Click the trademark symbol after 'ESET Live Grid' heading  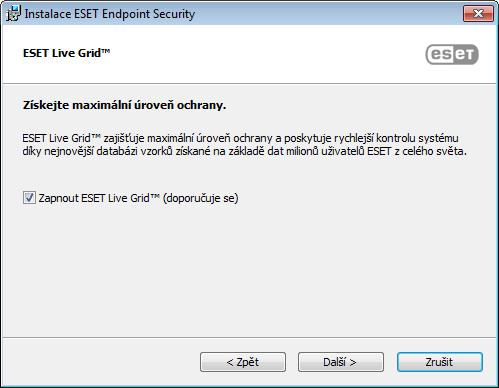pyautogui.click(x=106, y=51)
